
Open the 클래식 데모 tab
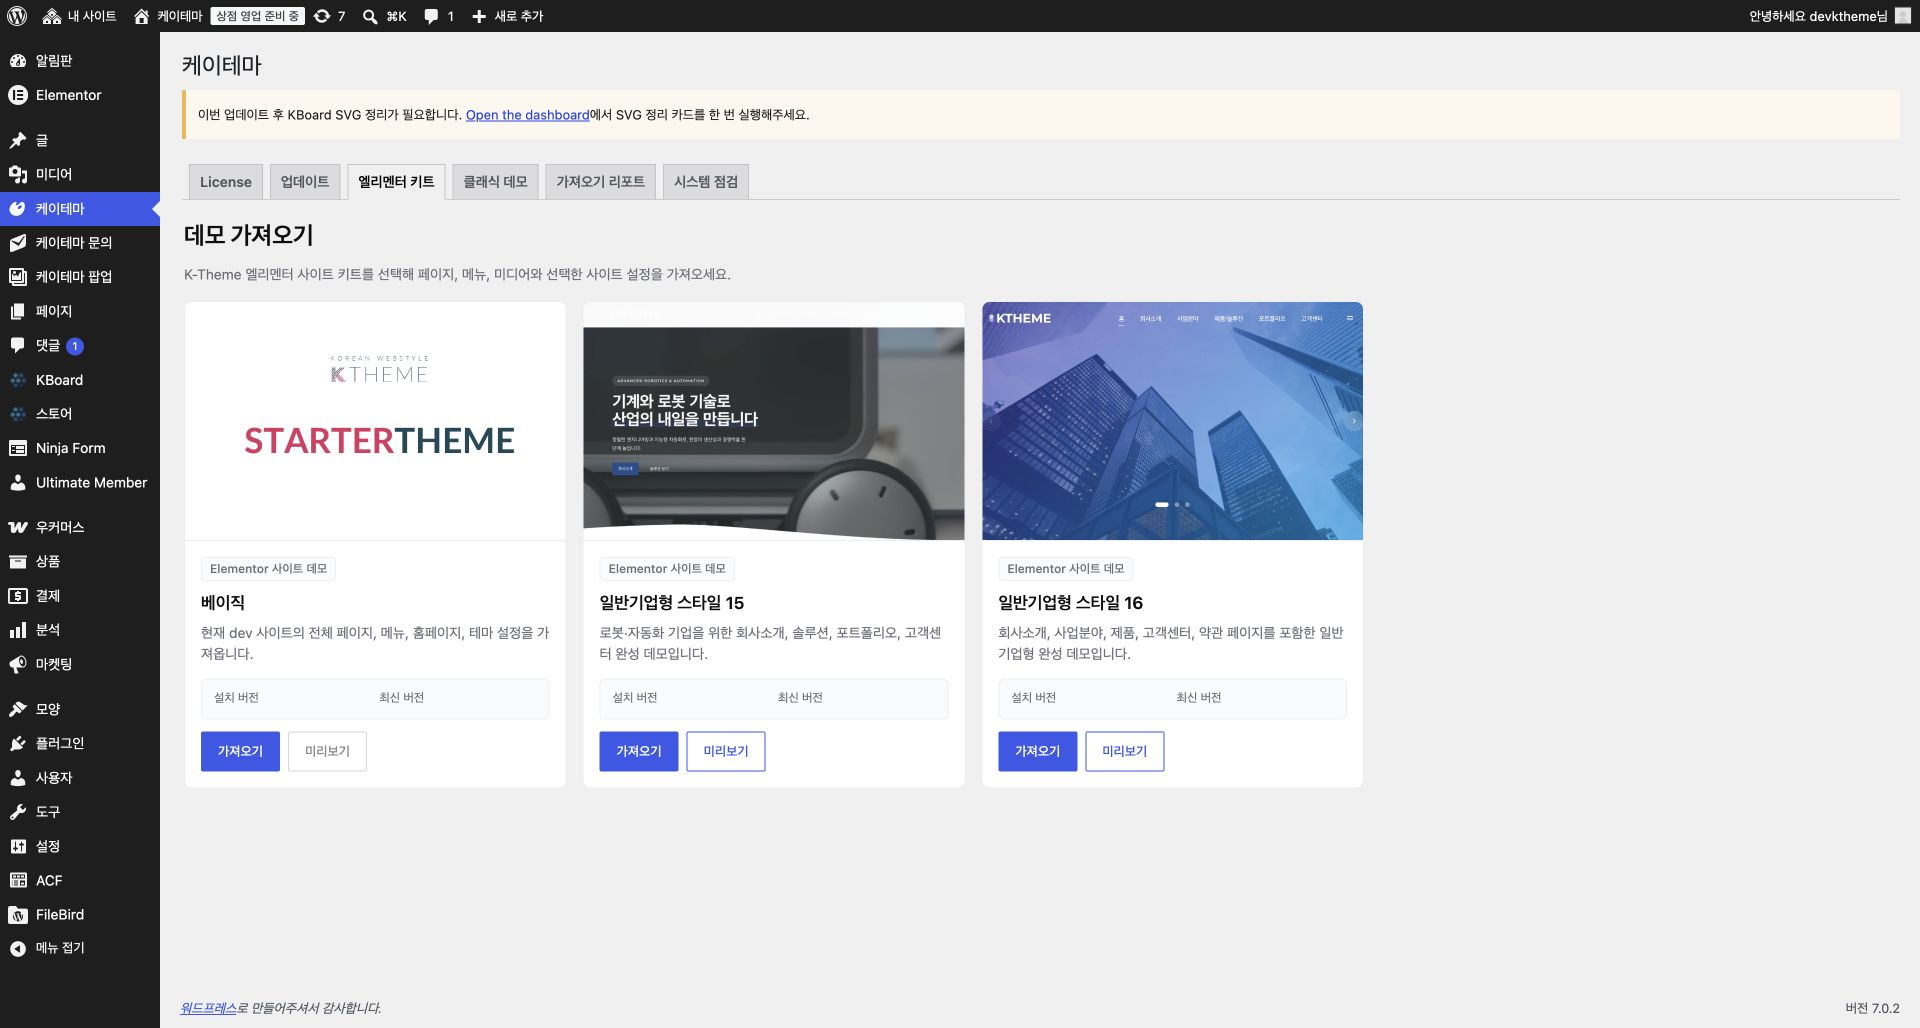[x=495, y=182]
